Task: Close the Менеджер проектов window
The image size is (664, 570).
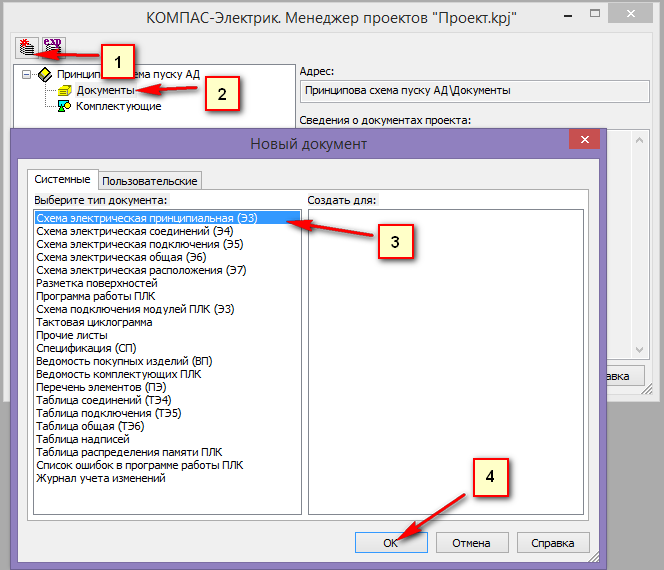Action: [631, 14]
